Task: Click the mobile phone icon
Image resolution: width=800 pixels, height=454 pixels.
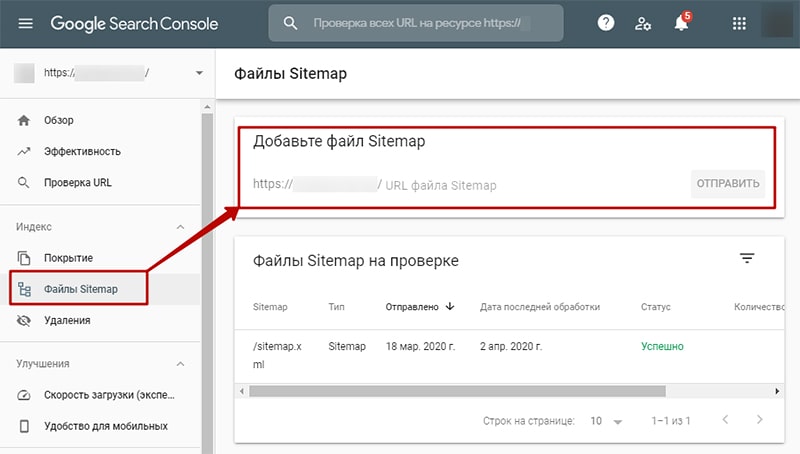Action: [24, 426]
